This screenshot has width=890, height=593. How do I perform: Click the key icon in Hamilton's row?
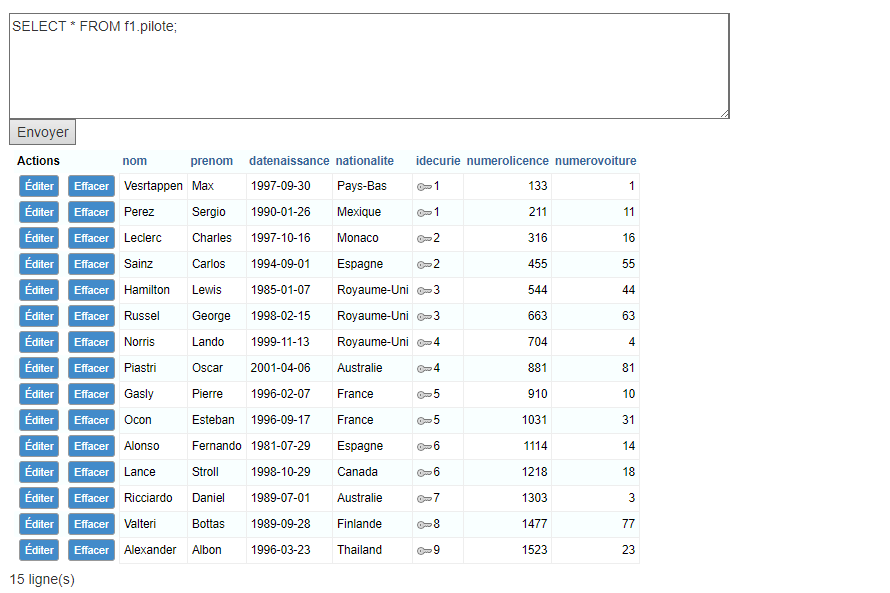424,291
